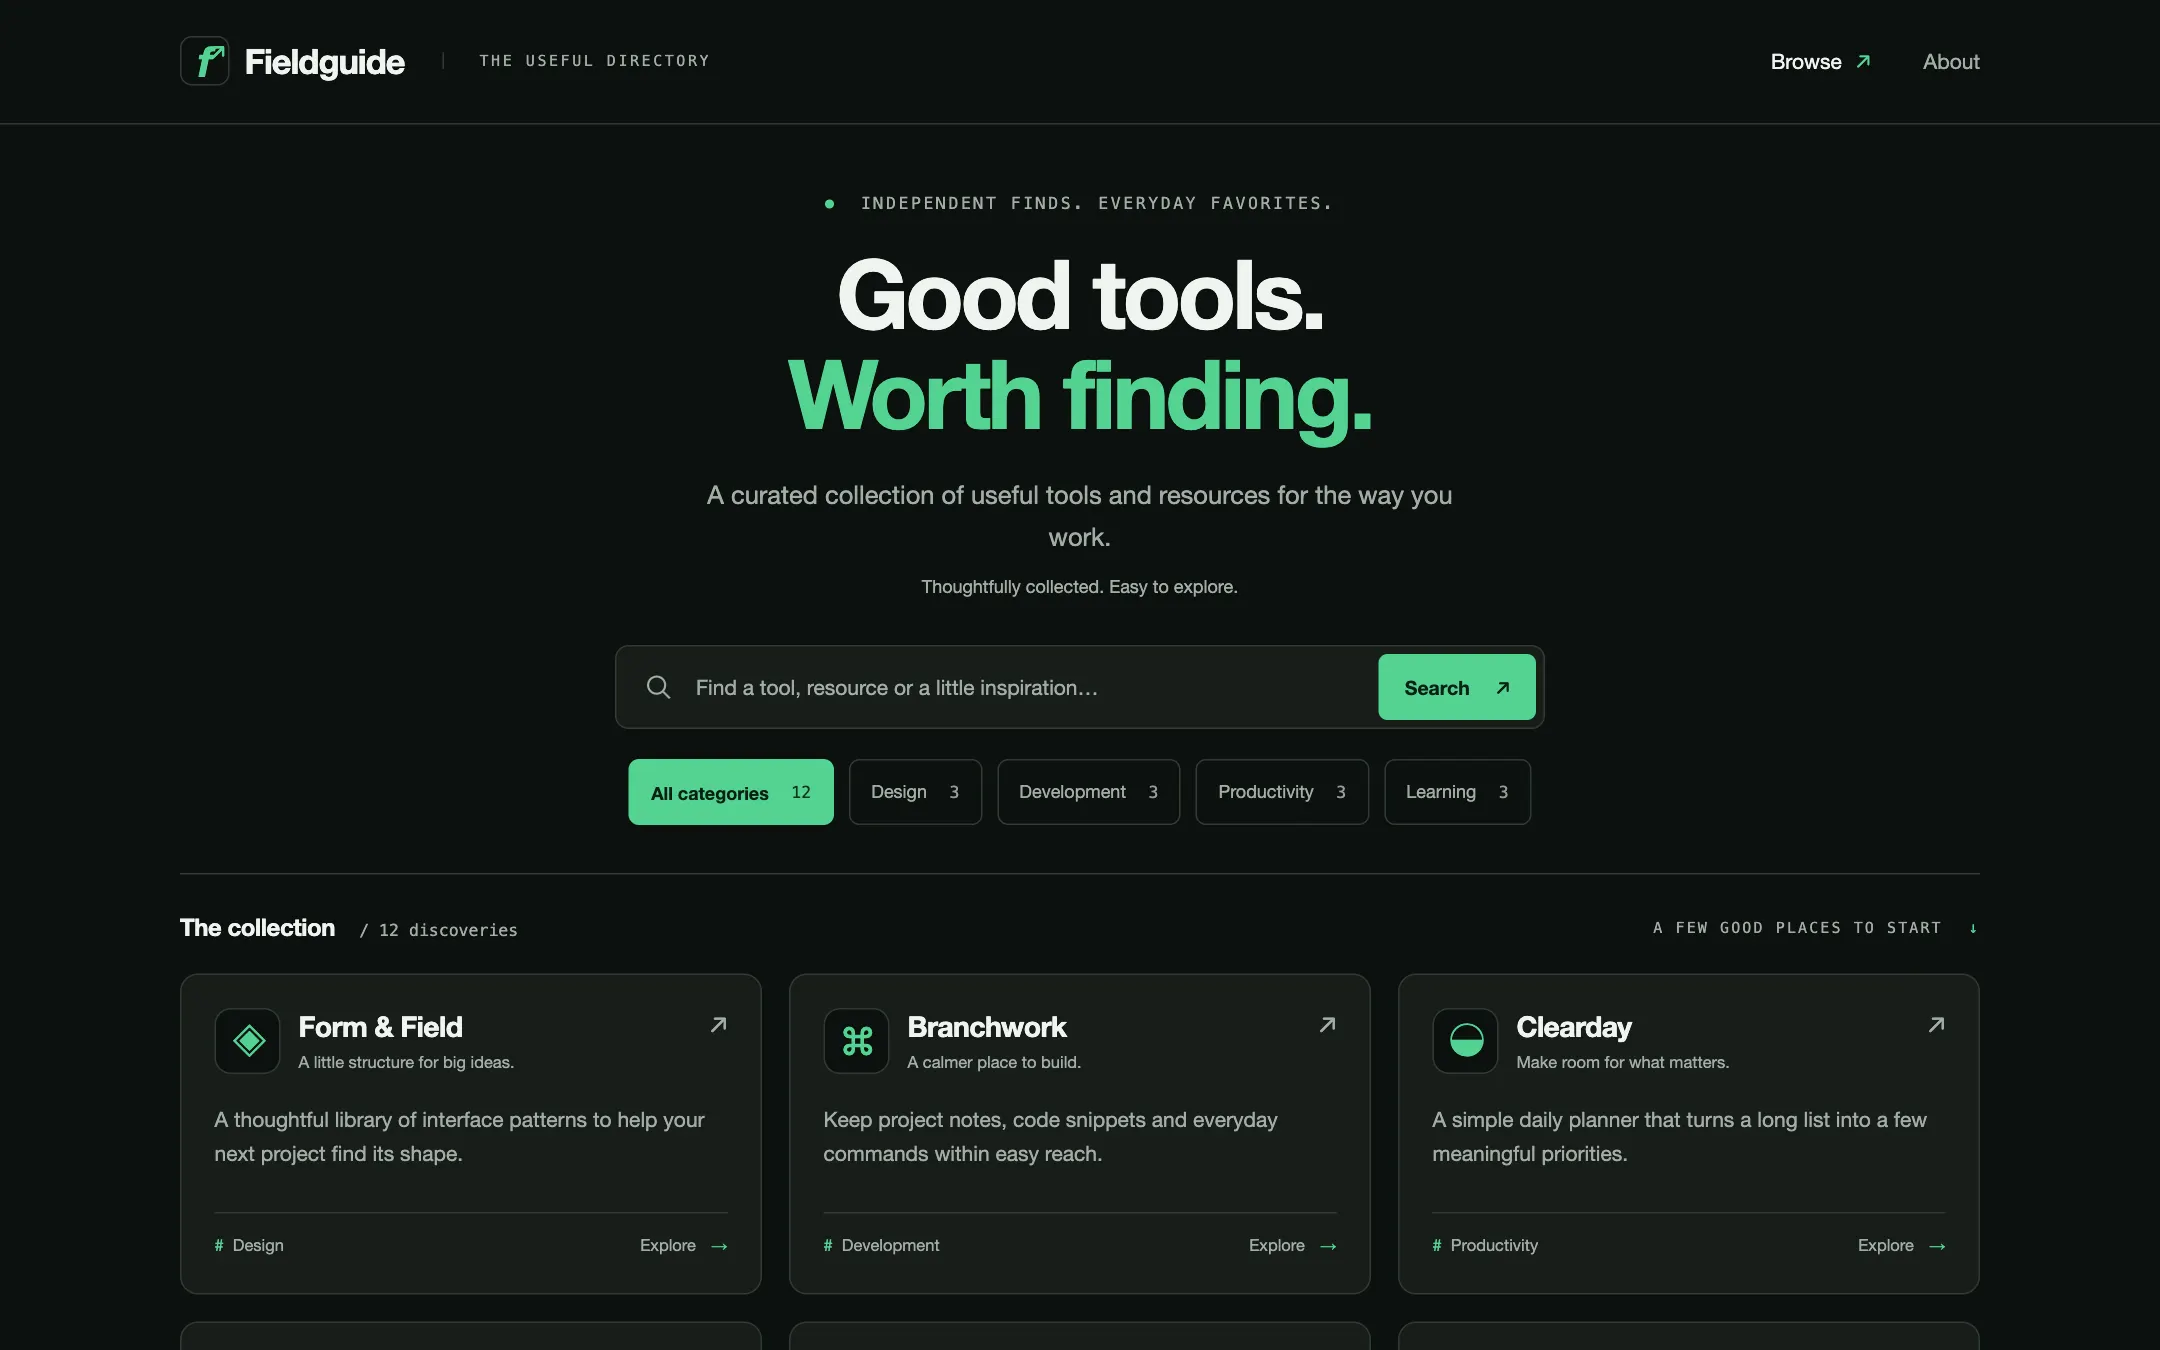Click 'Thoughtfully collected. Easy to explore.' text
Viewport: 2160px width, 1350px height.
tap(1079, 587)
